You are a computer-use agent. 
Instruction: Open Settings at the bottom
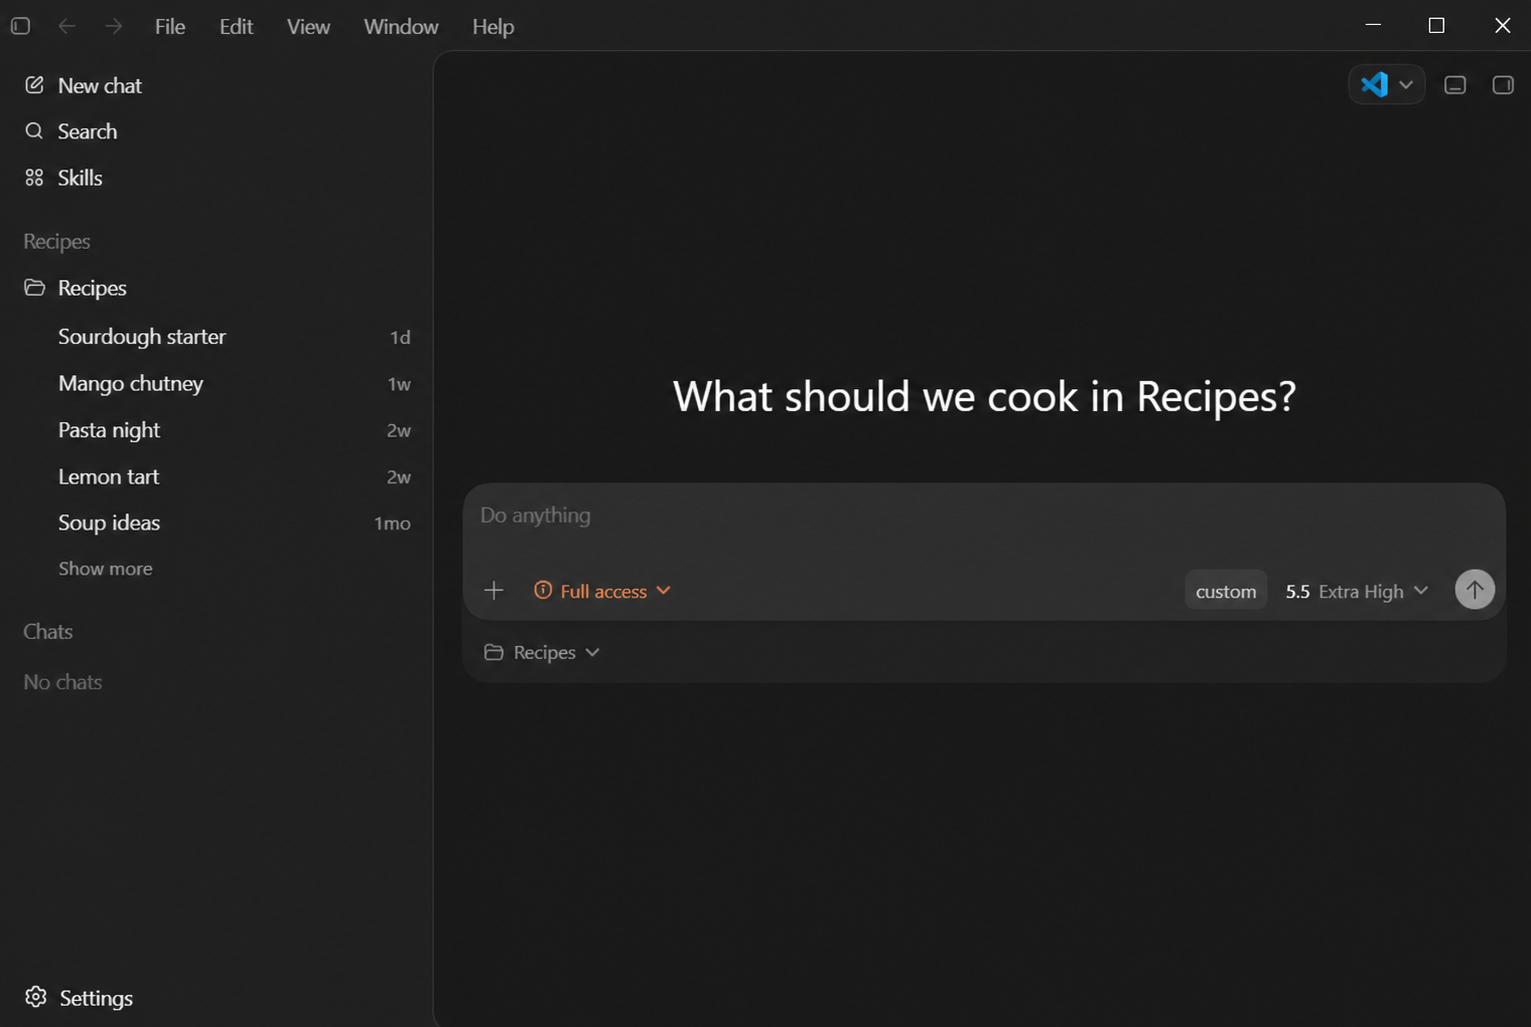tap(79, 998)
